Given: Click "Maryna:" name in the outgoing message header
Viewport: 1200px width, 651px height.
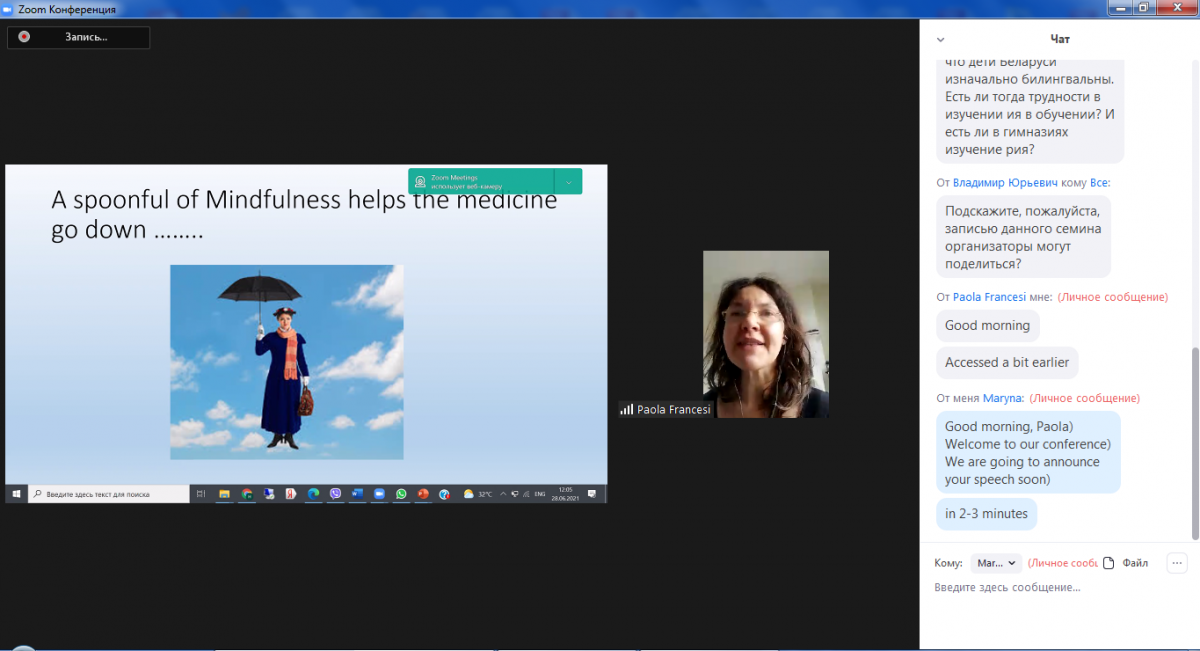Looking at the screenshot, I should tap(1003, 398).
